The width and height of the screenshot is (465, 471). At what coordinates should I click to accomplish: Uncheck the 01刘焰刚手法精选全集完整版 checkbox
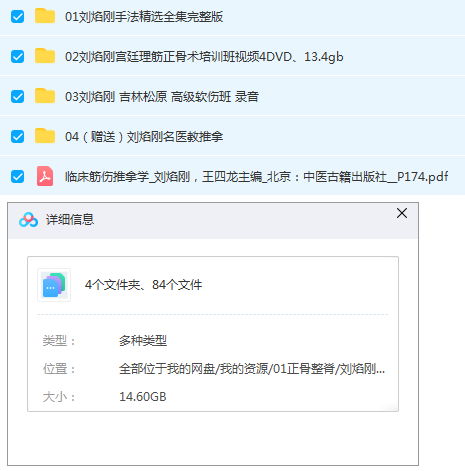click(17, 16)
